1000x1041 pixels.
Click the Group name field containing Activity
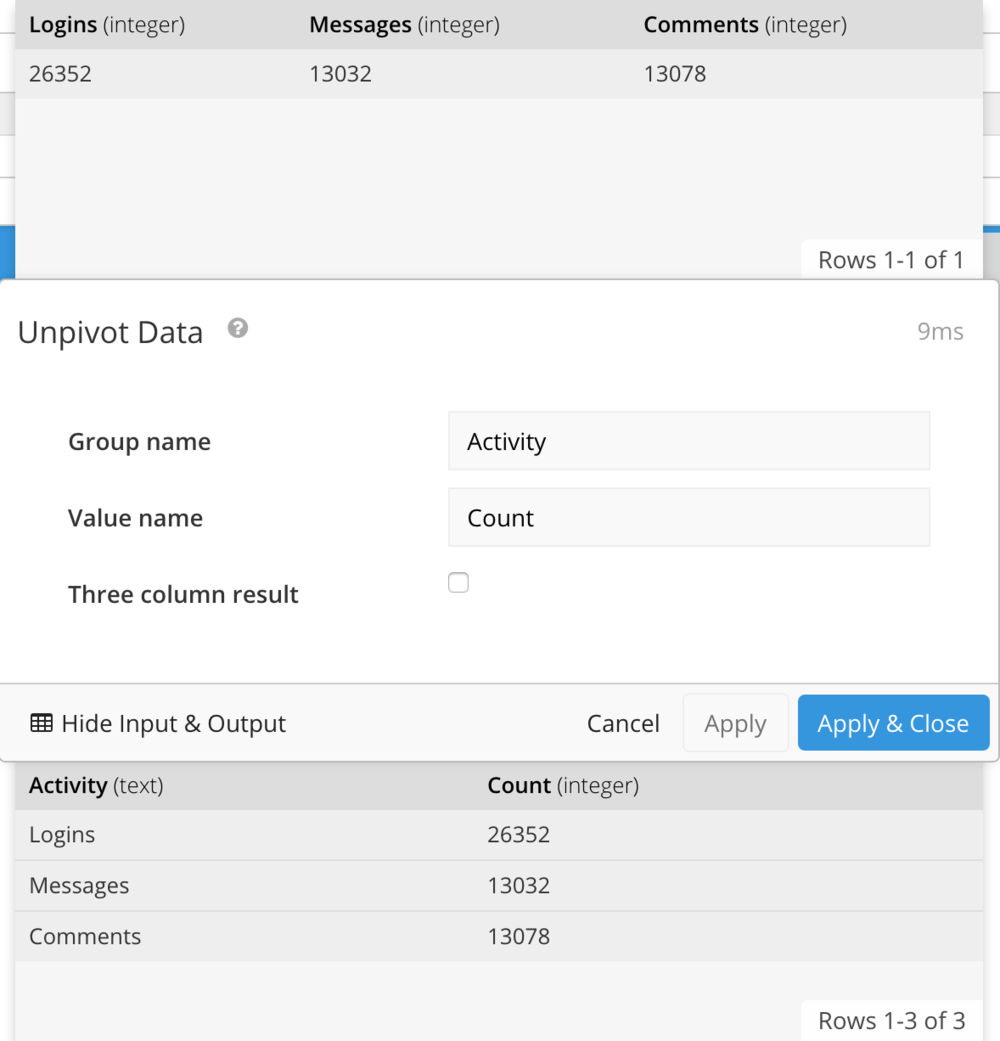tap(689, 441)
